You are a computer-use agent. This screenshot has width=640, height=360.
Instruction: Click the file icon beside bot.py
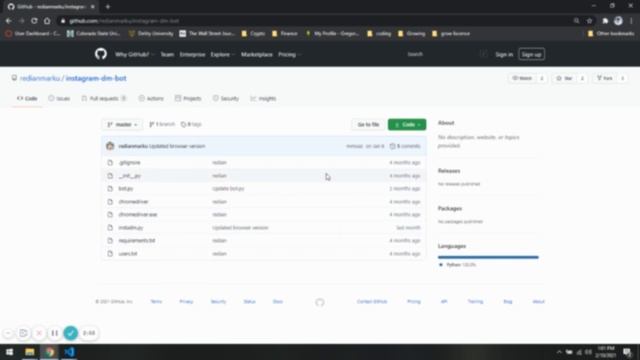[x=110, y=189]
